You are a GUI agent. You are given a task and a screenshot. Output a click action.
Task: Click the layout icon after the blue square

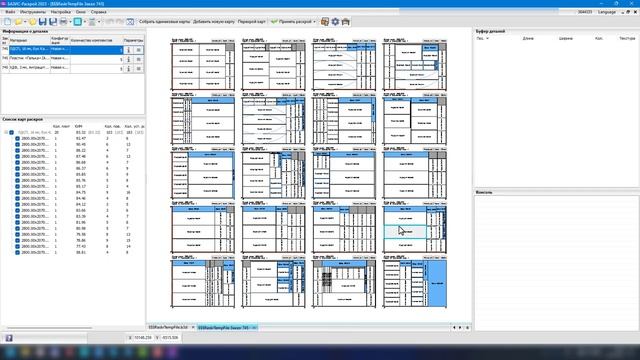click(92, 22)
